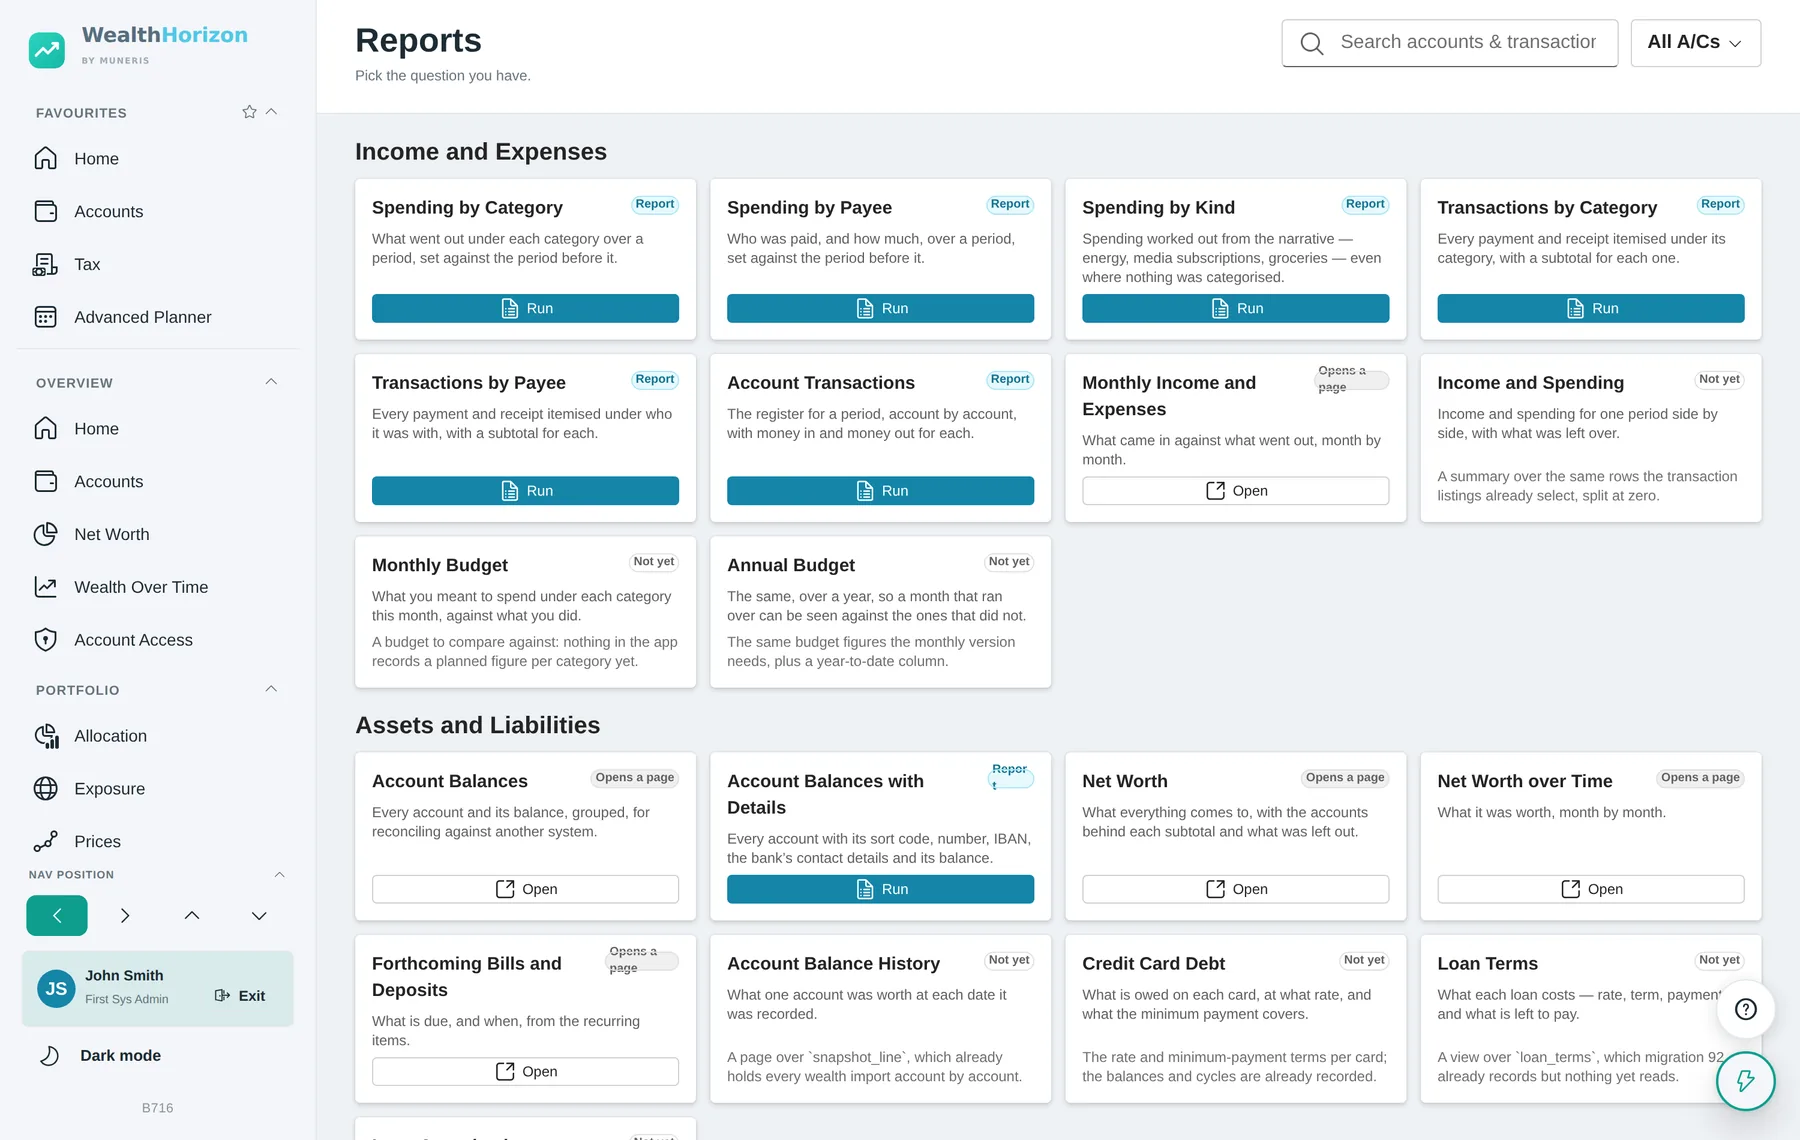Click the search magnifier icon
This screenshot has height=1140, width=1800.
click(x=1312, y=43)
